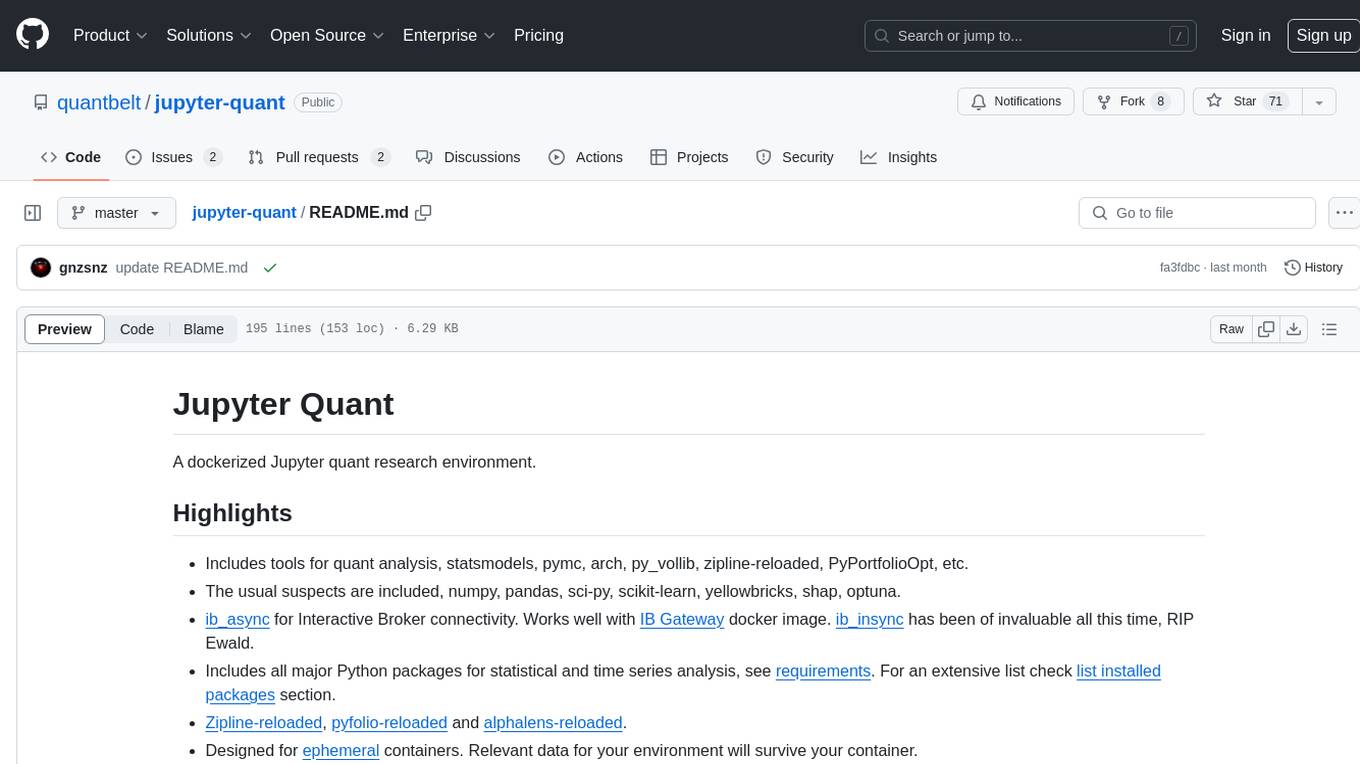This screenshot has height=764, width=1360.
Task: Open the gnzsnz author link
Action: 83,268
